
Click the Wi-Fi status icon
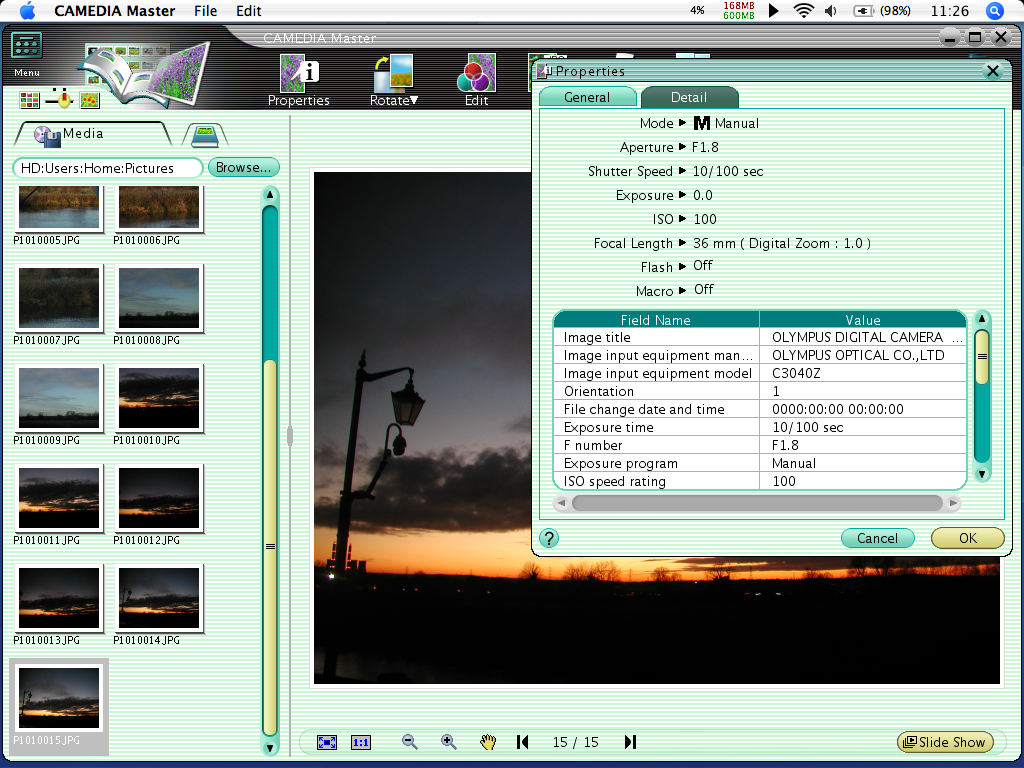803,11
